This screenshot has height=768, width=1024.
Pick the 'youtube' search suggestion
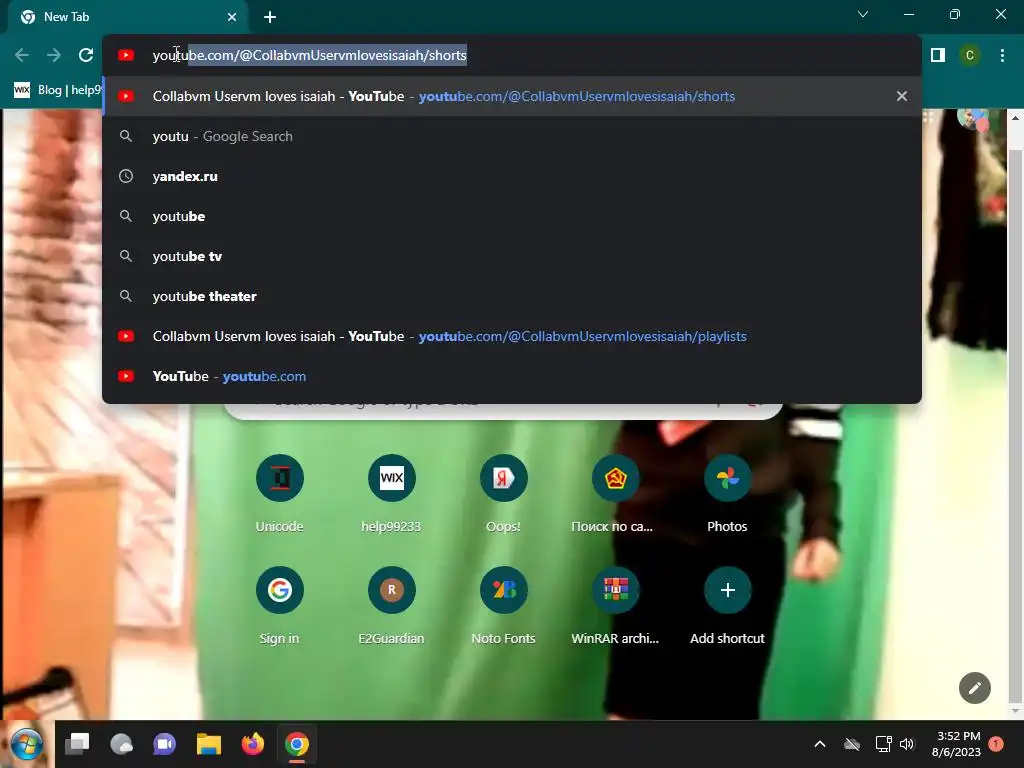(511, 216)
